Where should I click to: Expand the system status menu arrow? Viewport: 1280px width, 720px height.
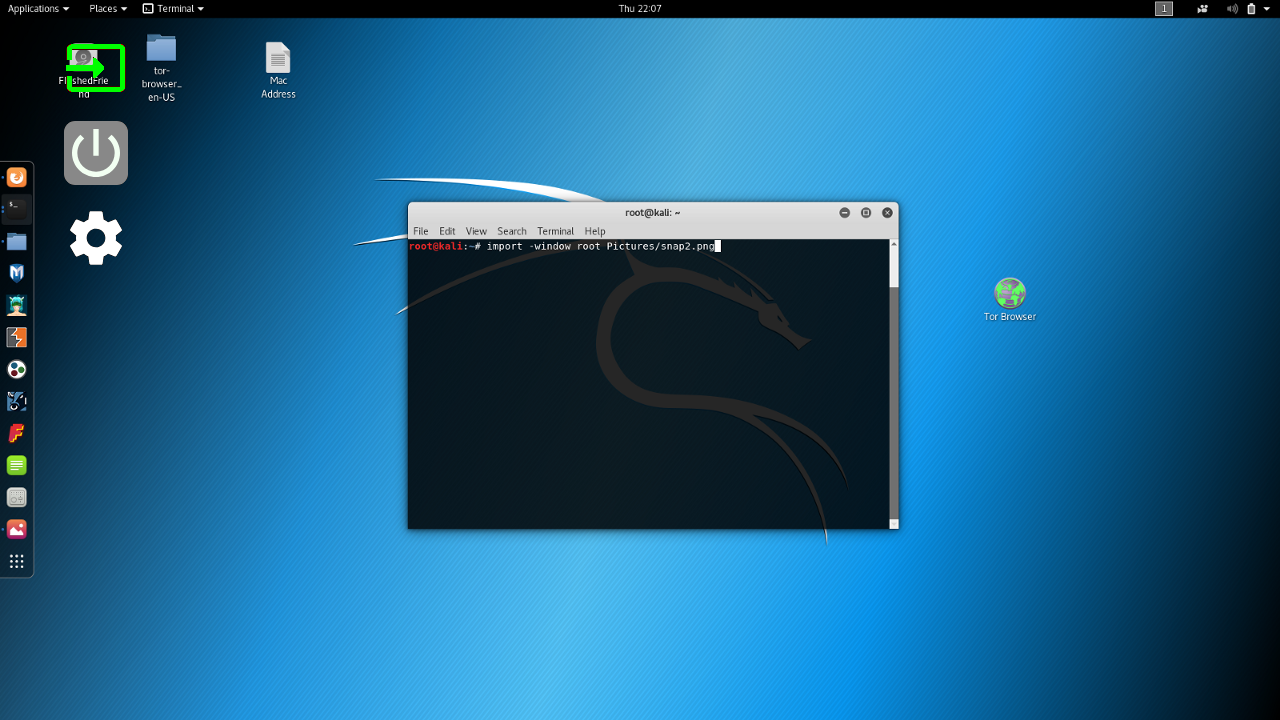coord(1268,8)
